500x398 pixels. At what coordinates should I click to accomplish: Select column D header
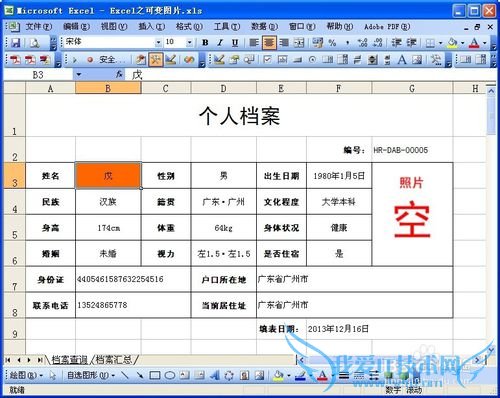click(224, 88)
